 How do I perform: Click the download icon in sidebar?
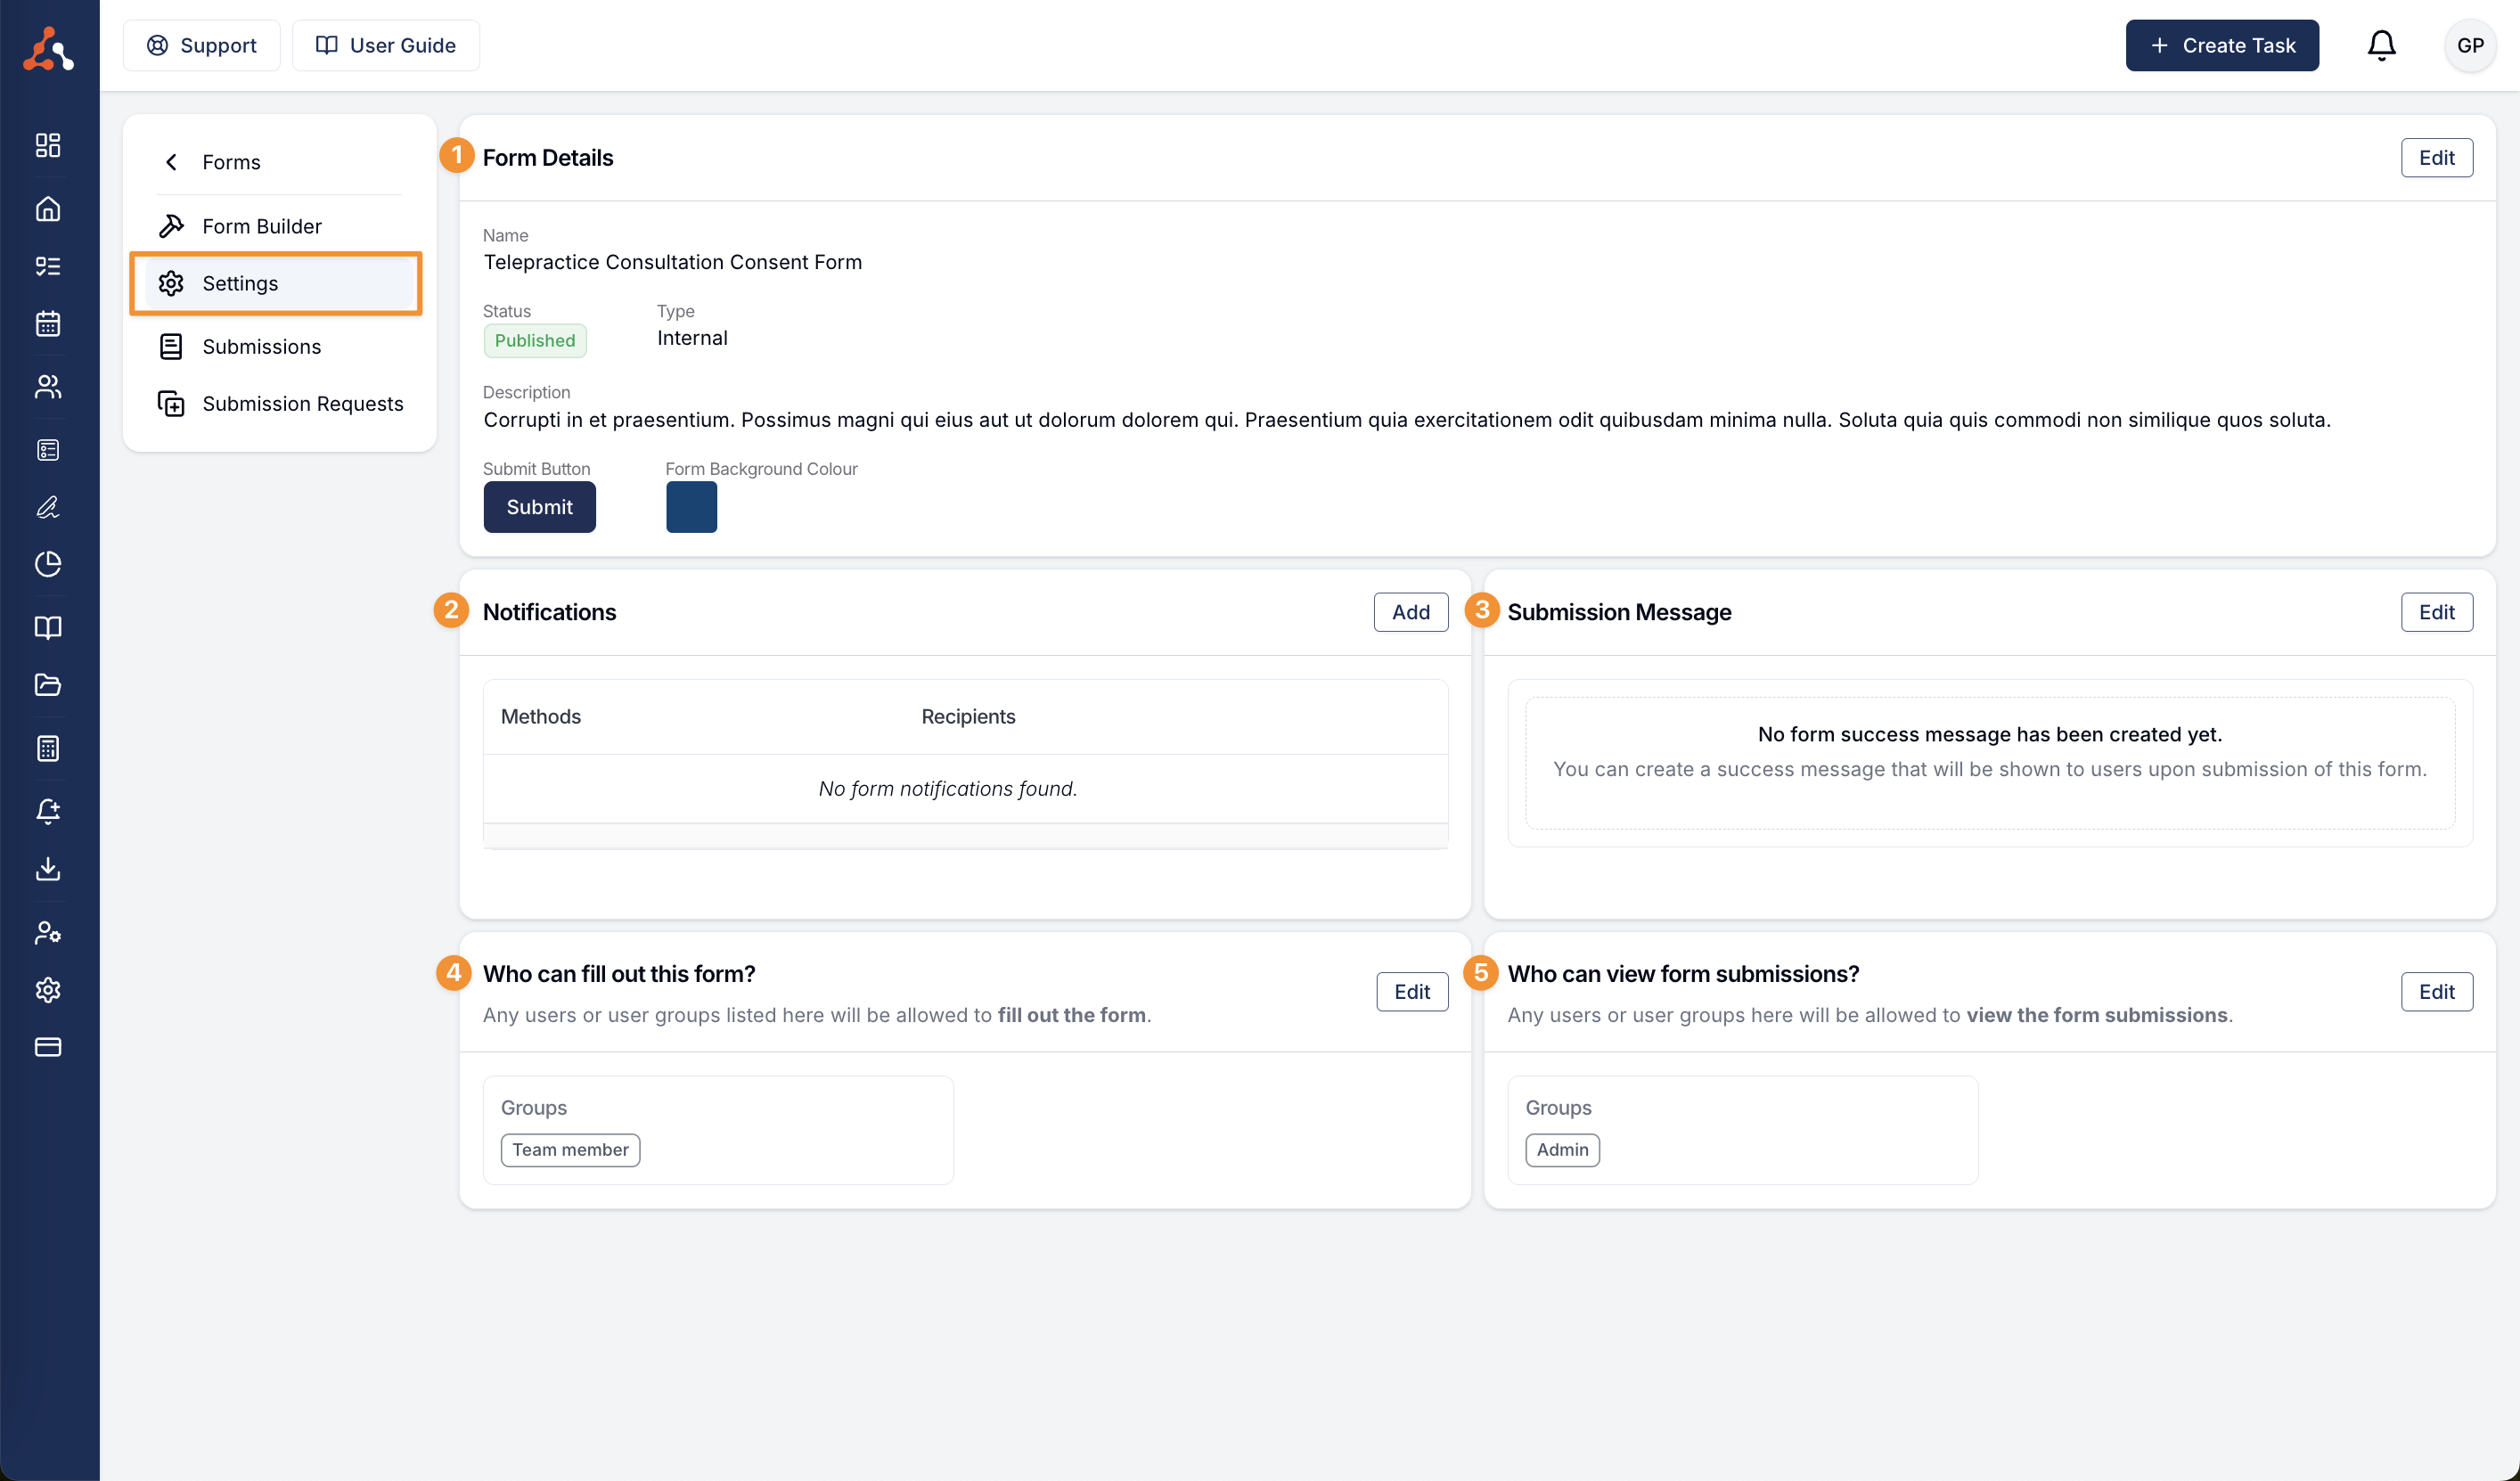(48, 868)
